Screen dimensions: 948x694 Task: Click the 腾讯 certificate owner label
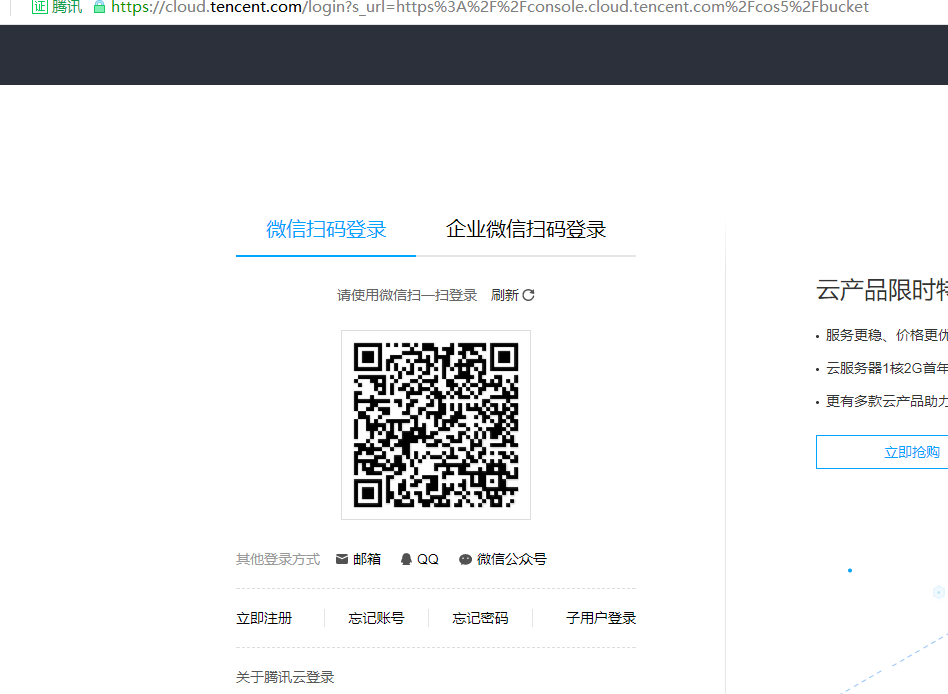coord(67,7)
